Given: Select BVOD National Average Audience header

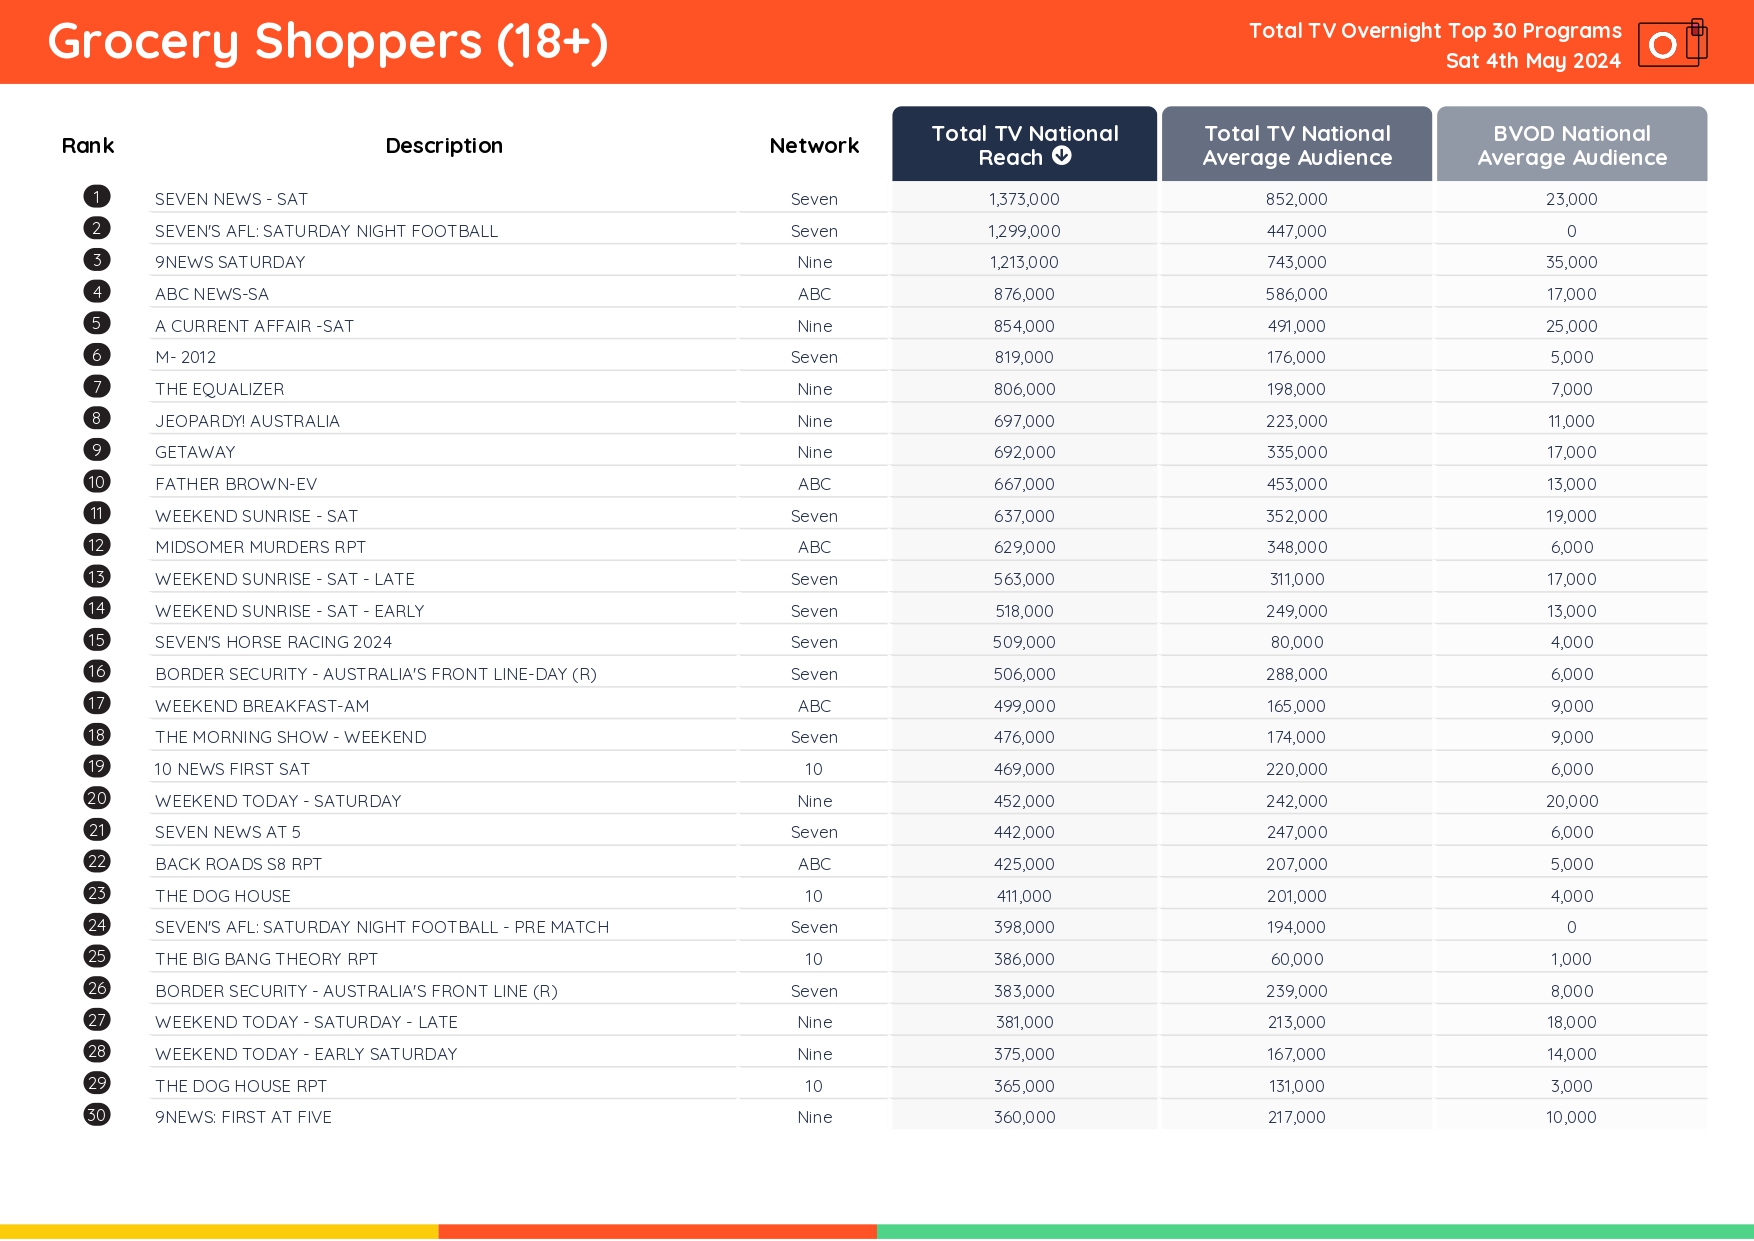Looking at the screenshot, I should tap(1571, 144).
